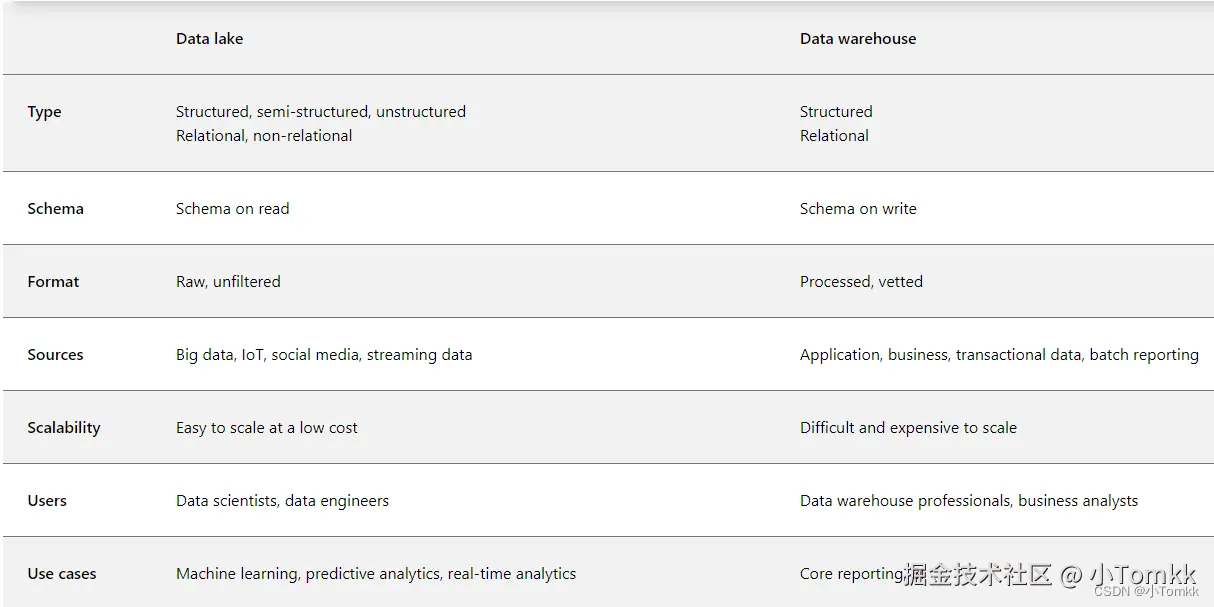Click the "Data warehouse" column header
Image resolution: width=1214 pixels, height=607 pixels.
pyautogui.click(x=857, y=39)
